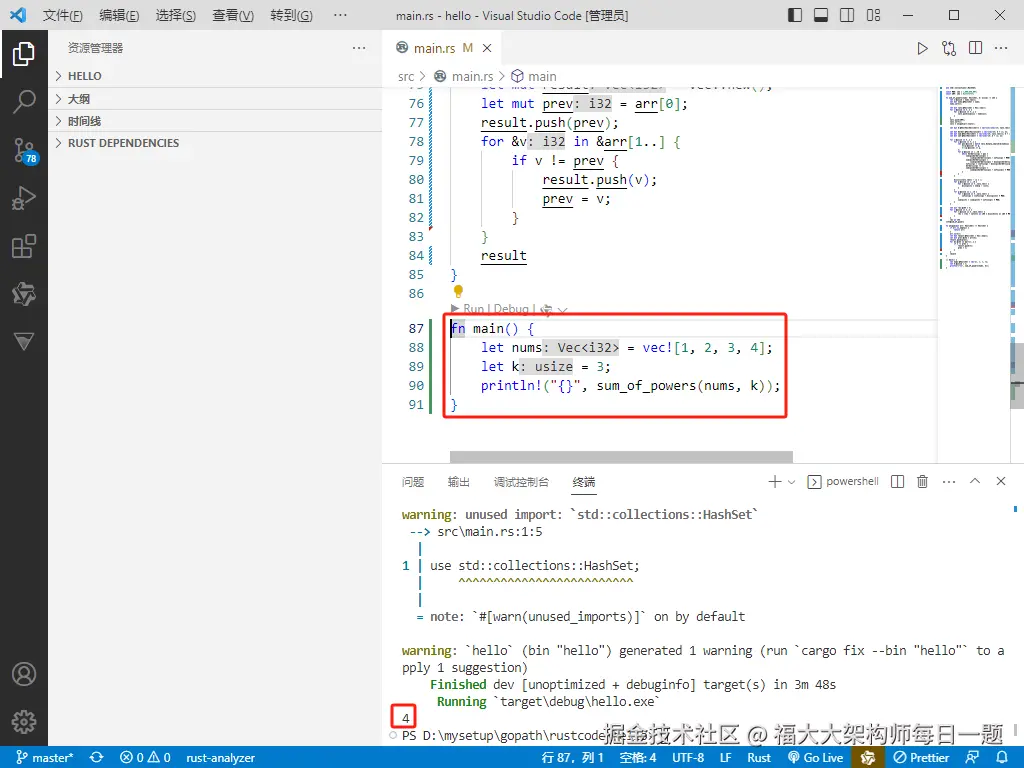1024x768 pixels.
Task: Split the editor to the right
Action: click(976, 48)
